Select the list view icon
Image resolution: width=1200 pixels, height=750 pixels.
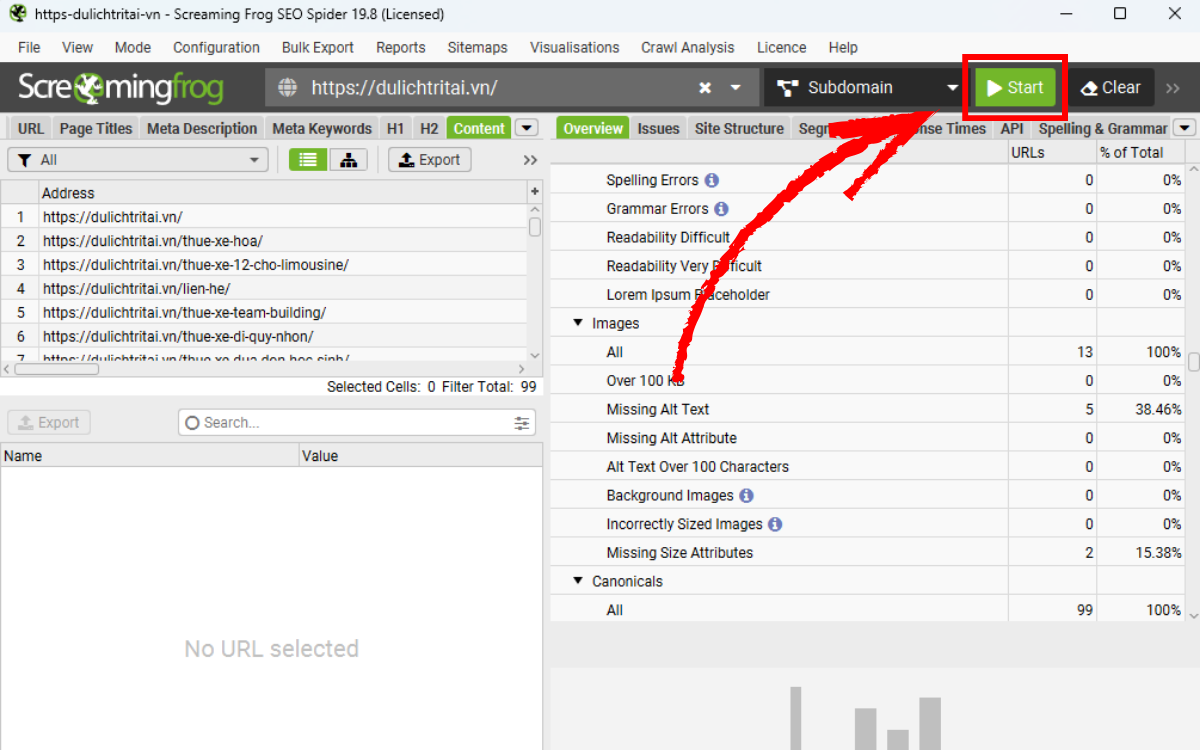[x=308, y=160]
